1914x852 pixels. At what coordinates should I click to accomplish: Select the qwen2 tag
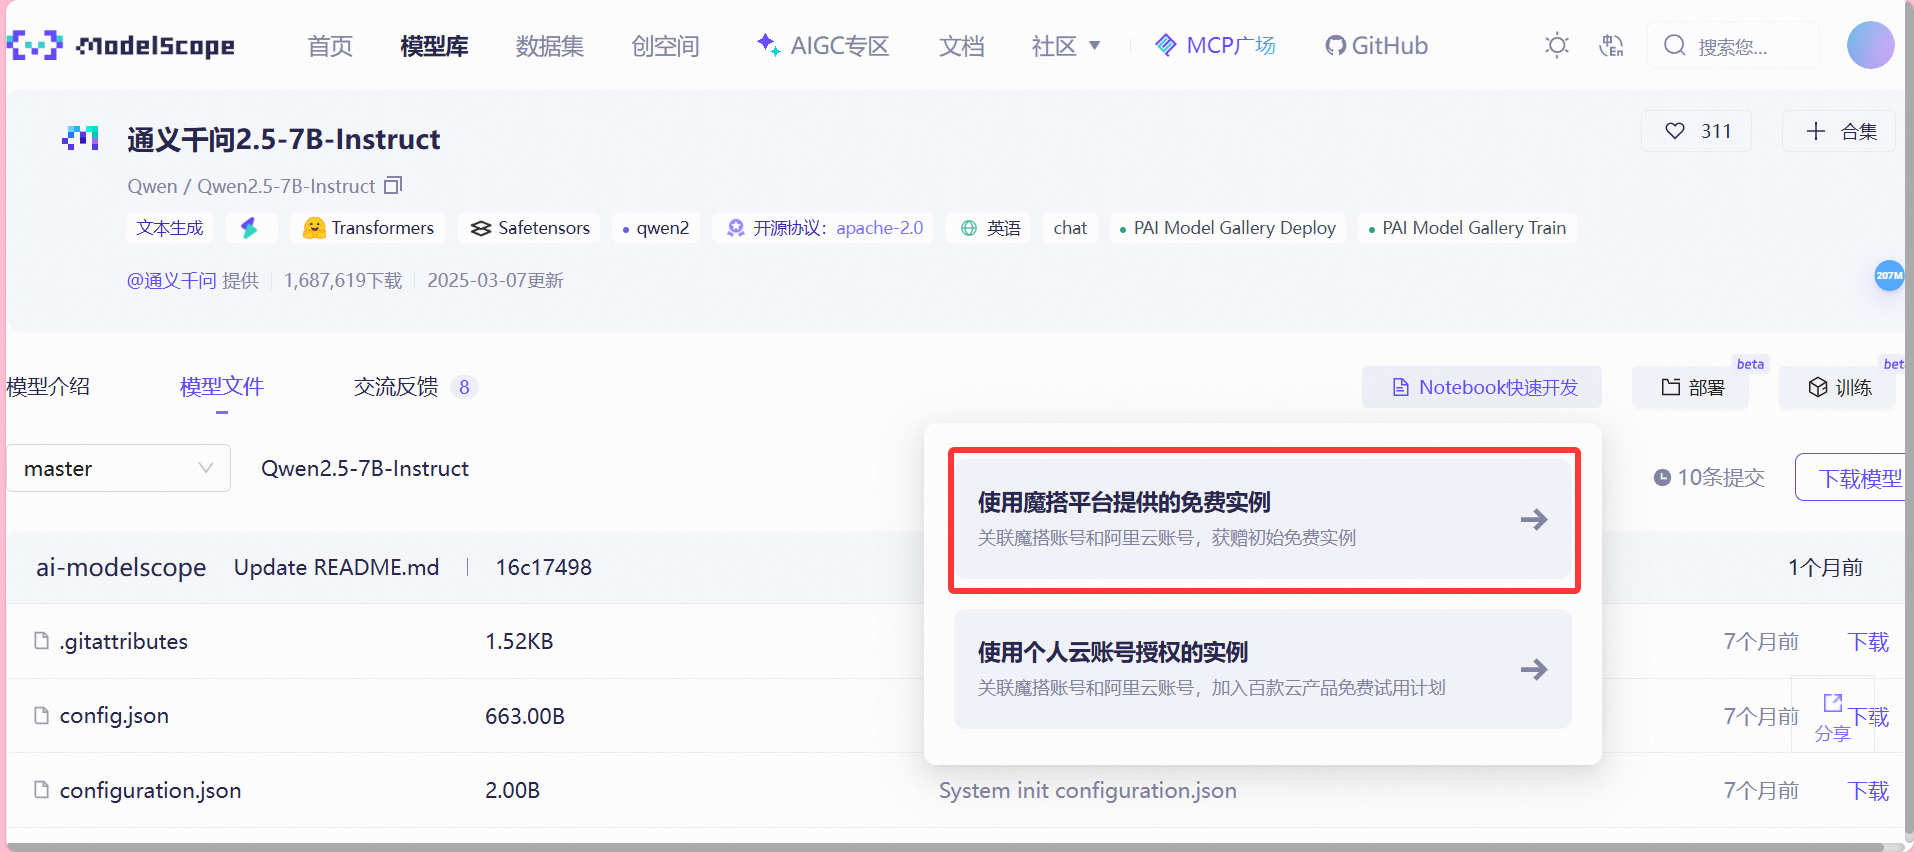click(x=655, y=228)
